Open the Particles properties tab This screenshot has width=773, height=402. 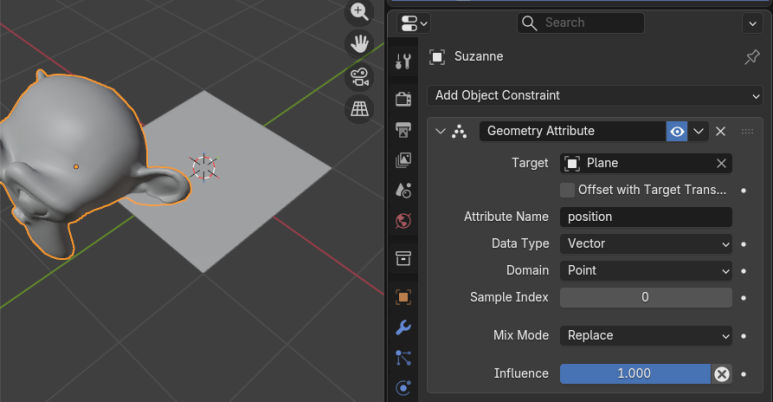click(403, 358)
